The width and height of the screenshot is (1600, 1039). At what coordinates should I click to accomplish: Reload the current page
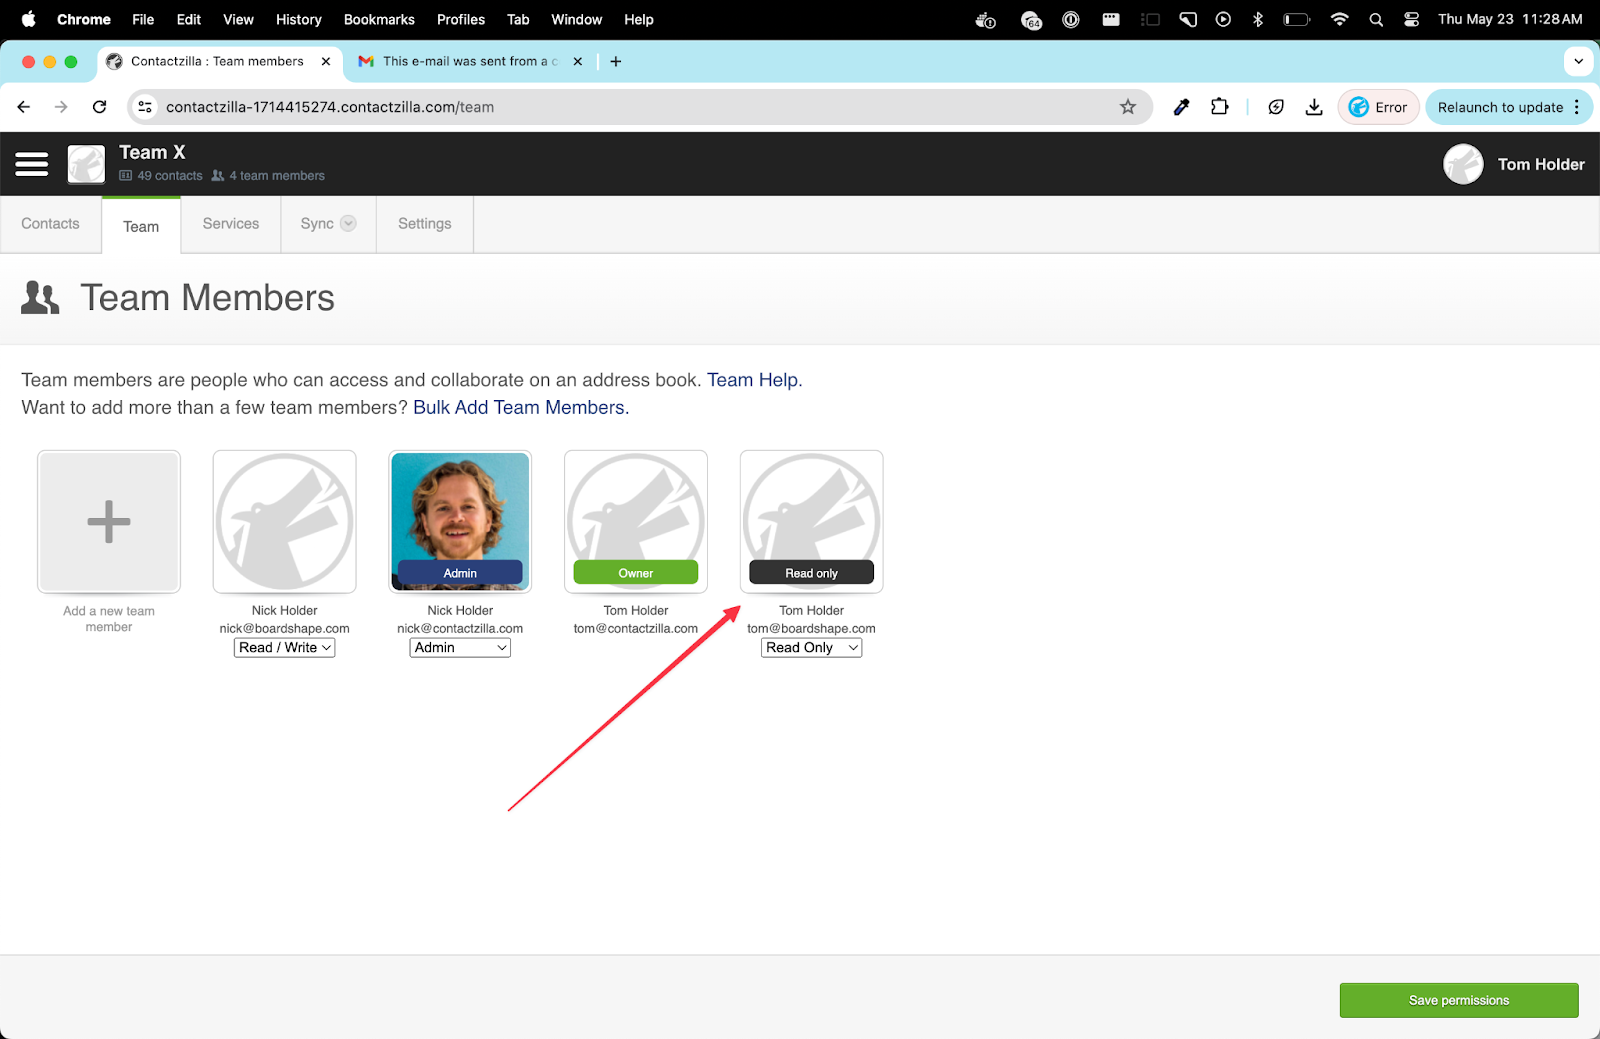pos(99,107)
